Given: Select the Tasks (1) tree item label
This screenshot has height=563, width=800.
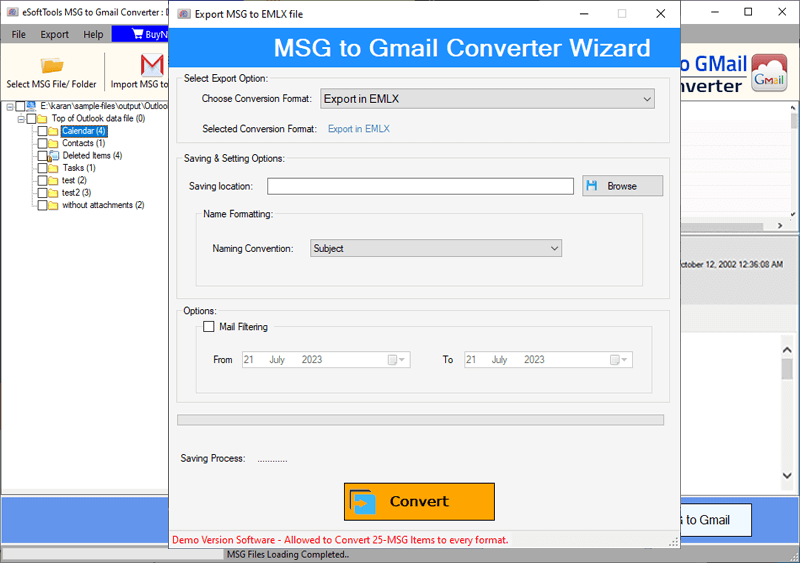Looking at the screenshot, I should (x=79, y=168).
